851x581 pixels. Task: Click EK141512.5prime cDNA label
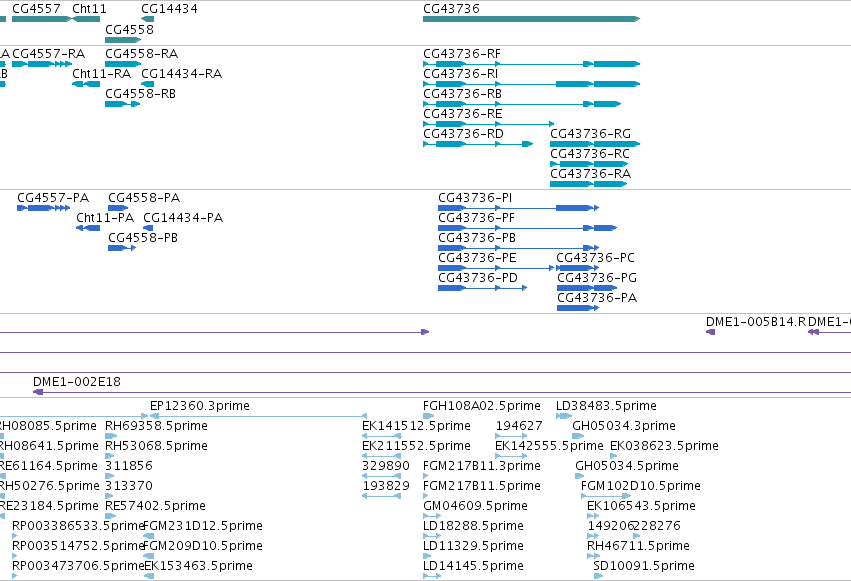pyautogui.click(x=416, y=426)
